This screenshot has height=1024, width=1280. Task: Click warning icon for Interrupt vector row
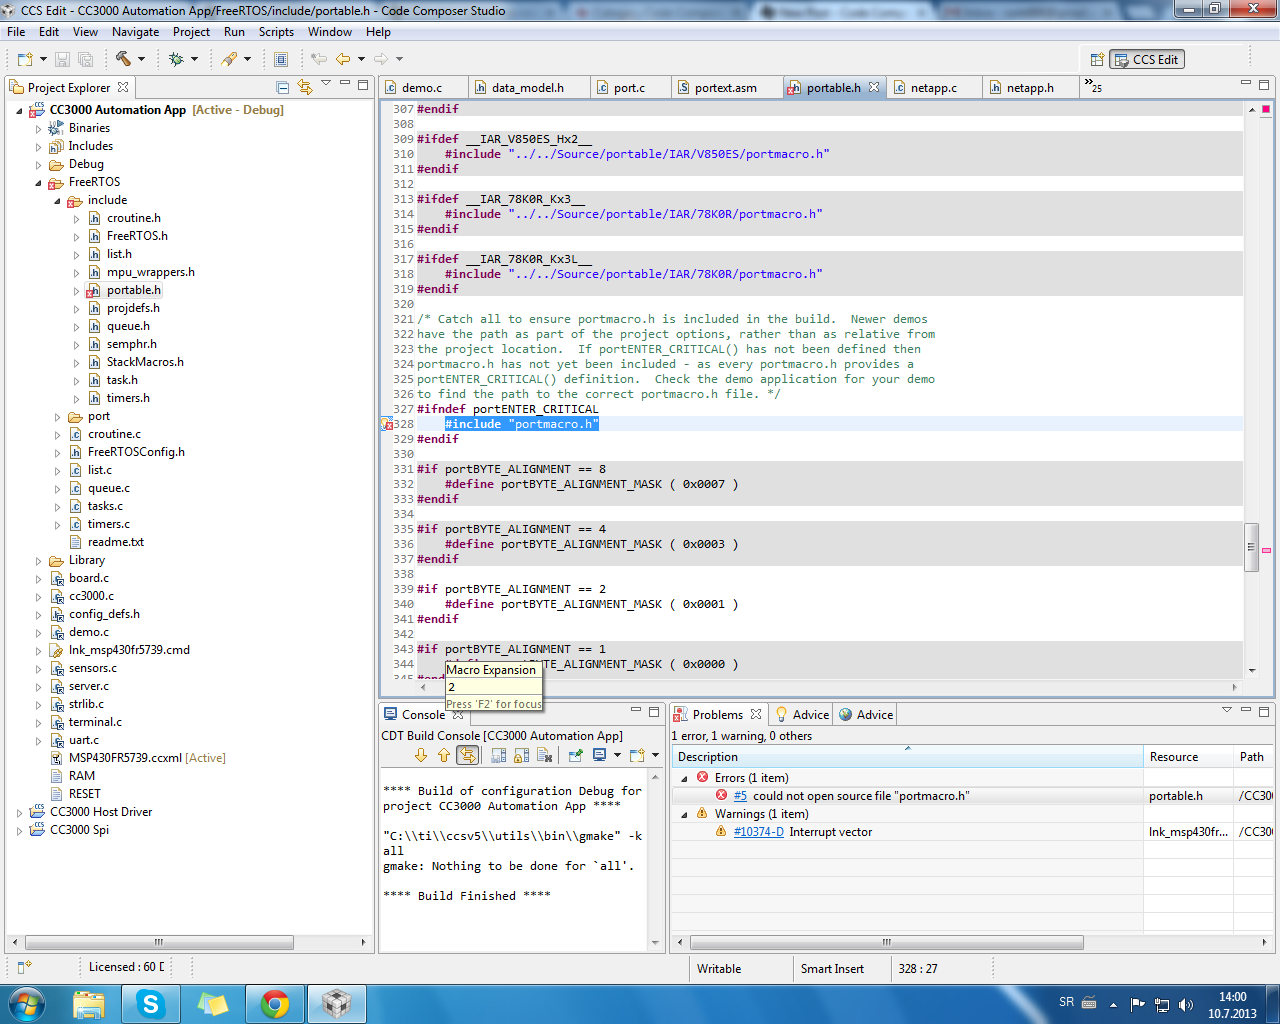coord(721,832)
